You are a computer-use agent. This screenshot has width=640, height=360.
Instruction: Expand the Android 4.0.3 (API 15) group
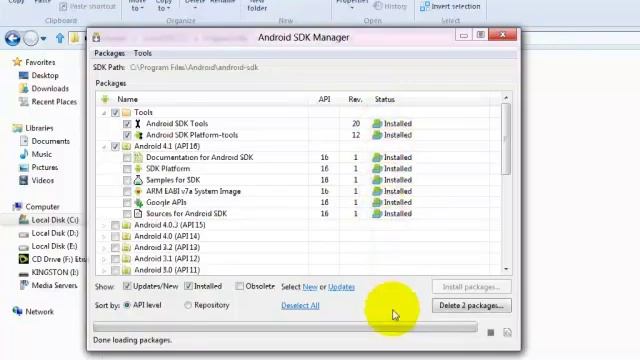tap(104, 225)
